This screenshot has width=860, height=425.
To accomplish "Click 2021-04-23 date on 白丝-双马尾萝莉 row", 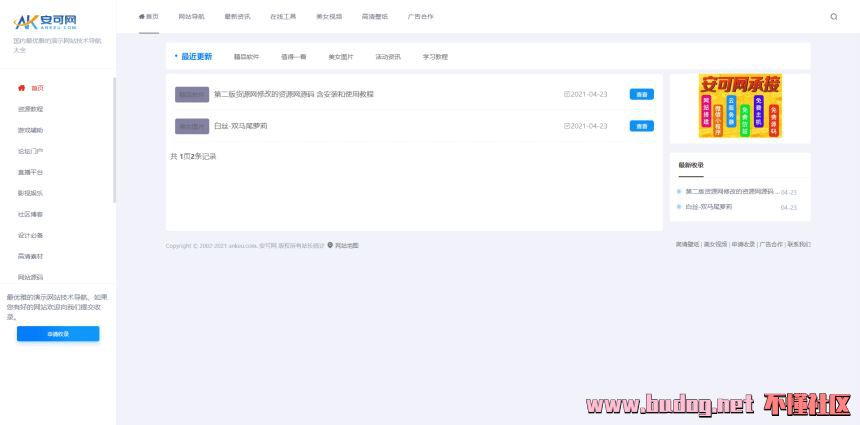I will pos(586,126).
